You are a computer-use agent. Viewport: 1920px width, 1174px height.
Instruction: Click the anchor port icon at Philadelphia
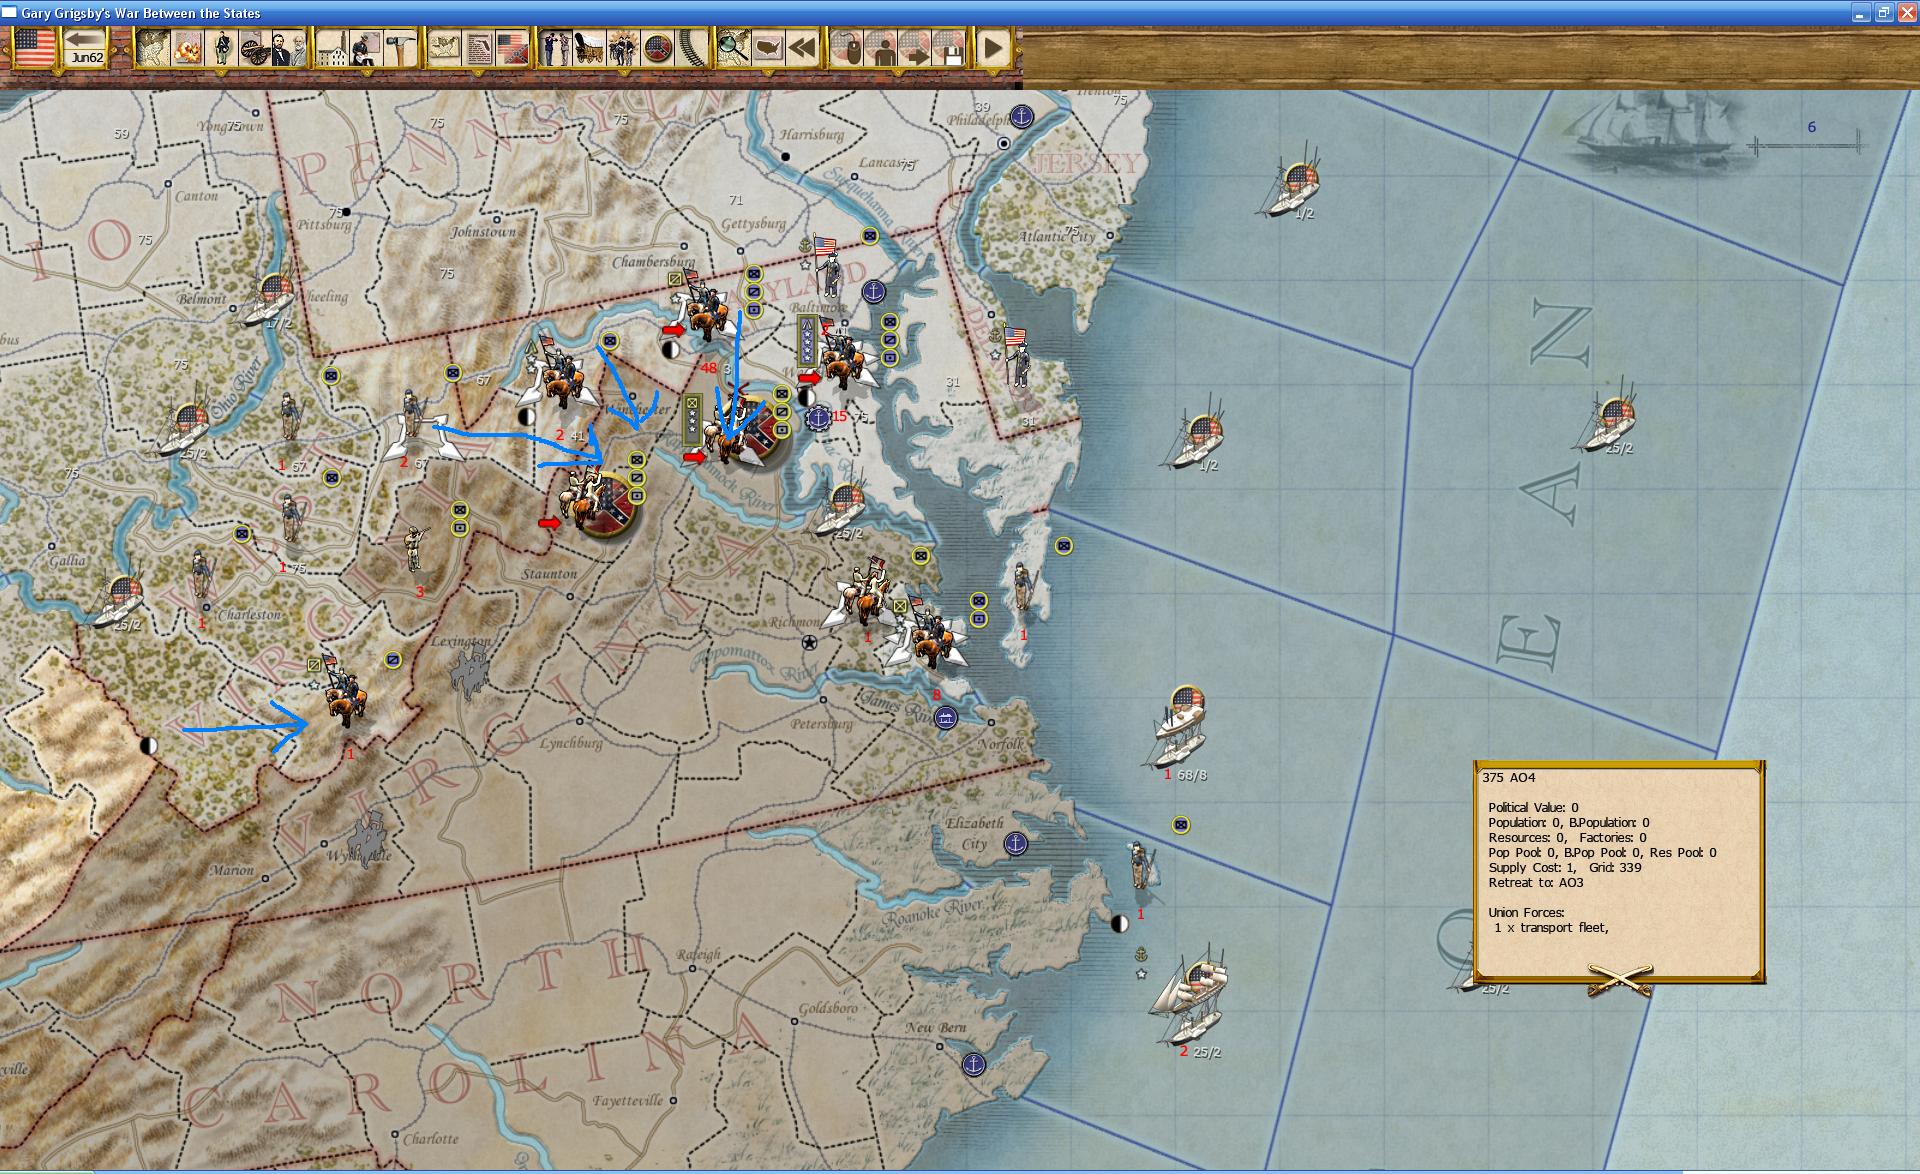coord(1021,116)
